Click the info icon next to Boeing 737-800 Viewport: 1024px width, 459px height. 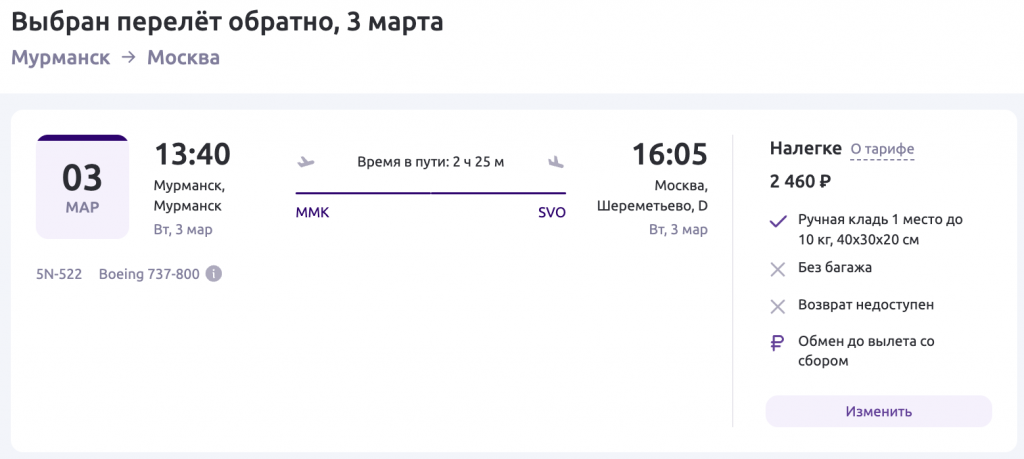tap(214, 274)
